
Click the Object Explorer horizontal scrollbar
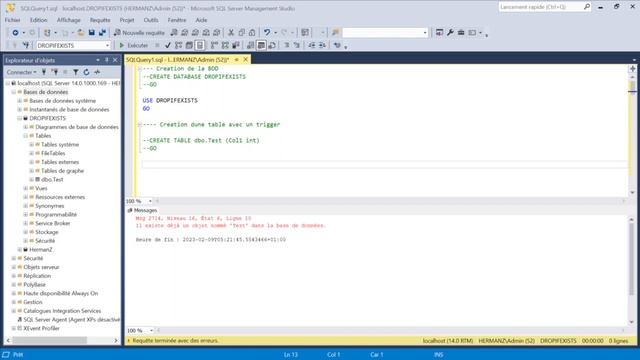point(49,340)
